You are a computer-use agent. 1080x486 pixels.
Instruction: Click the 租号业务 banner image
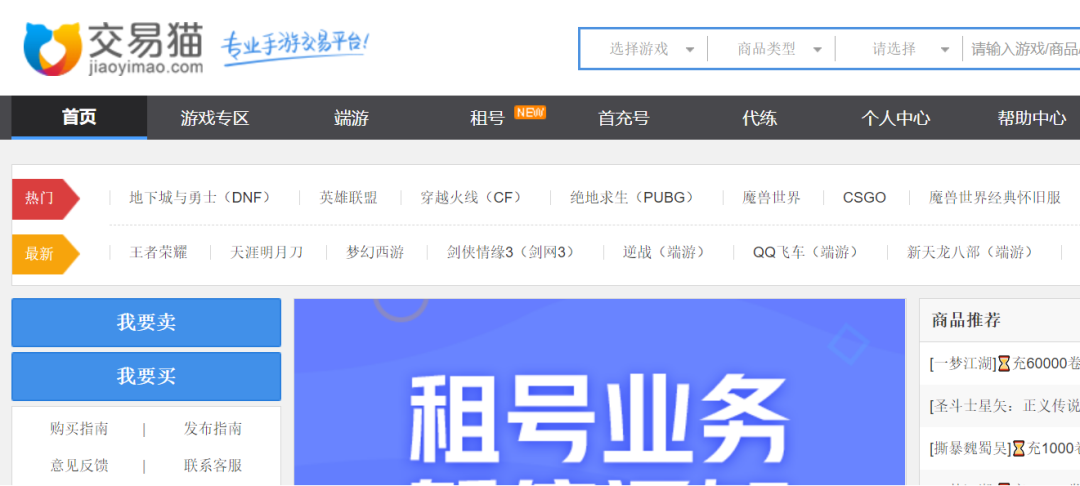599,392
